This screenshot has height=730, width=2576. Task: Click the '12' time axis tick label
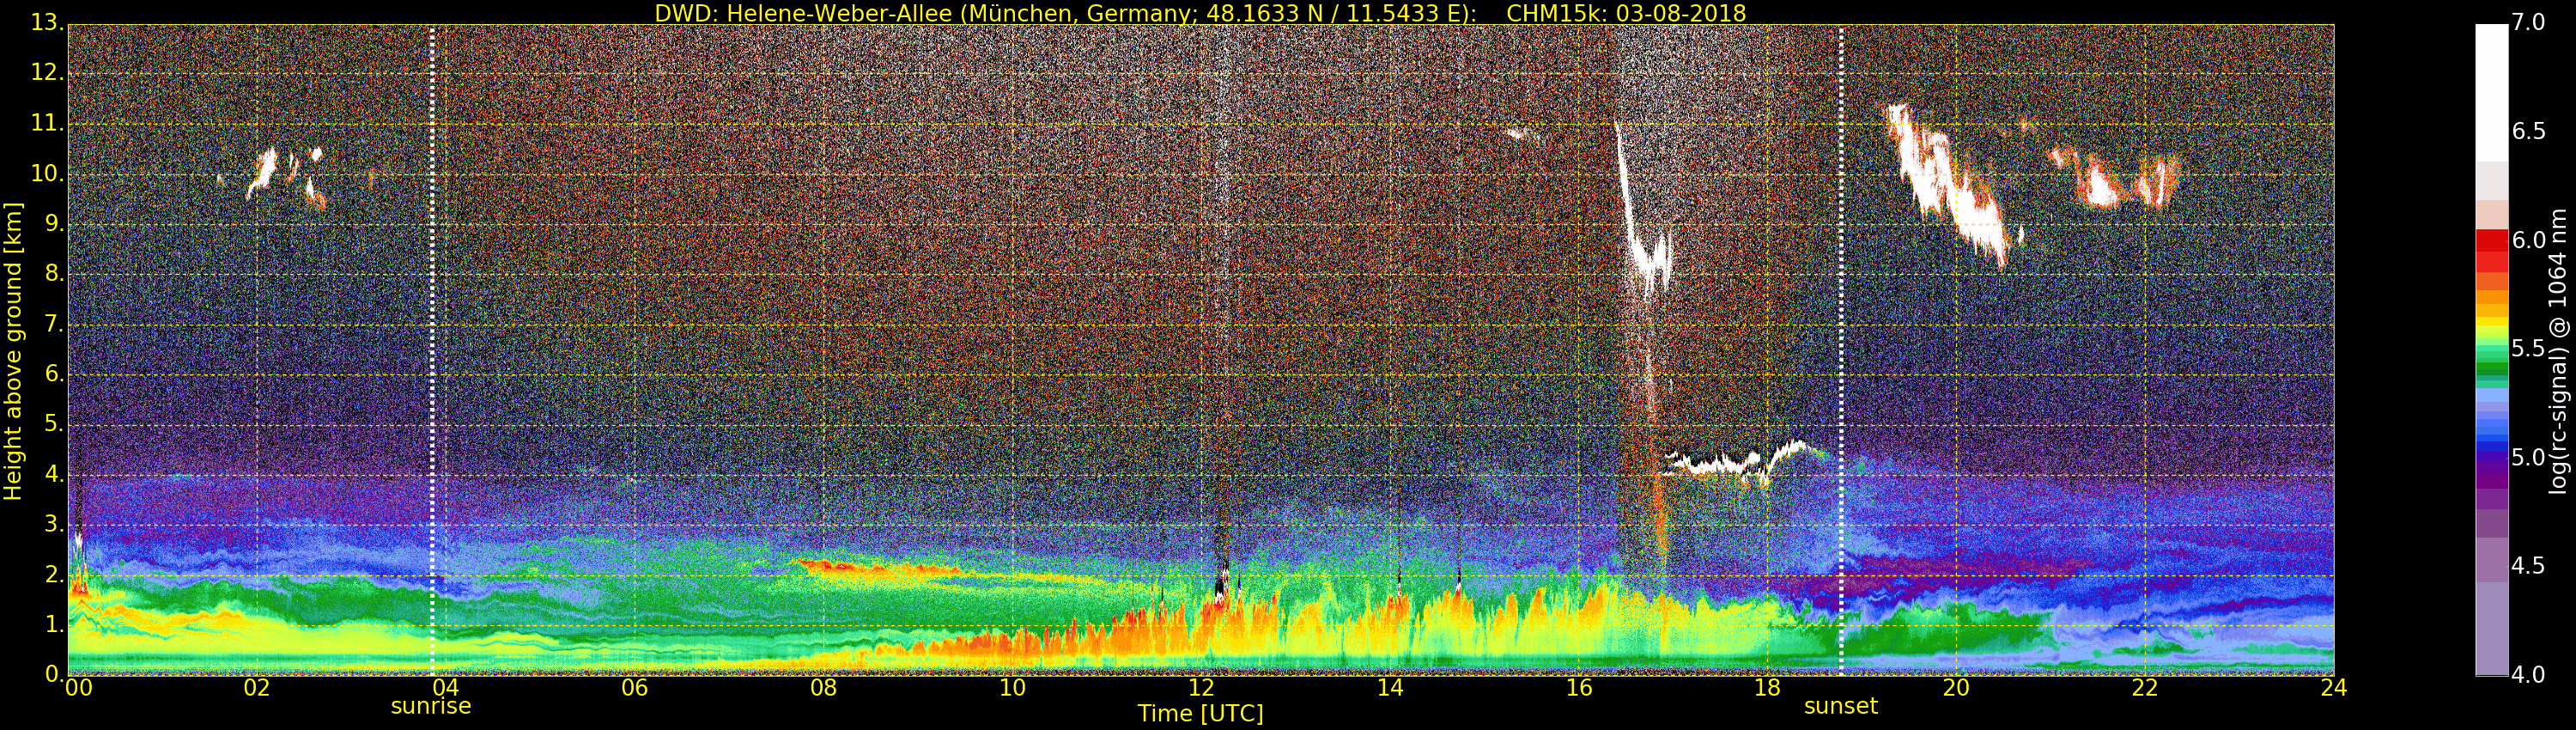tap(1201, 687)
